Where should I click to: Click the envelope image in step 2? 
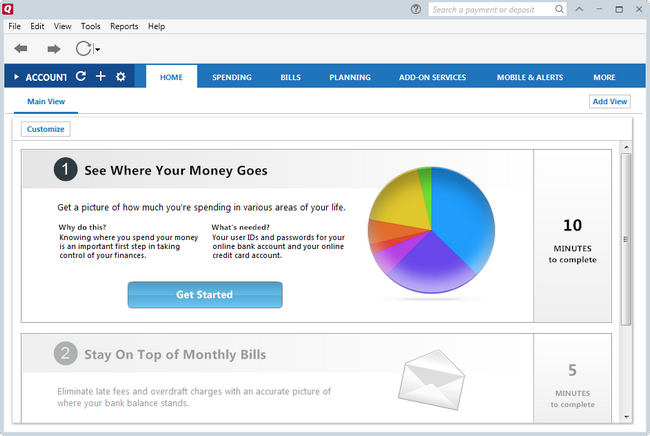[x=431, y=380]
